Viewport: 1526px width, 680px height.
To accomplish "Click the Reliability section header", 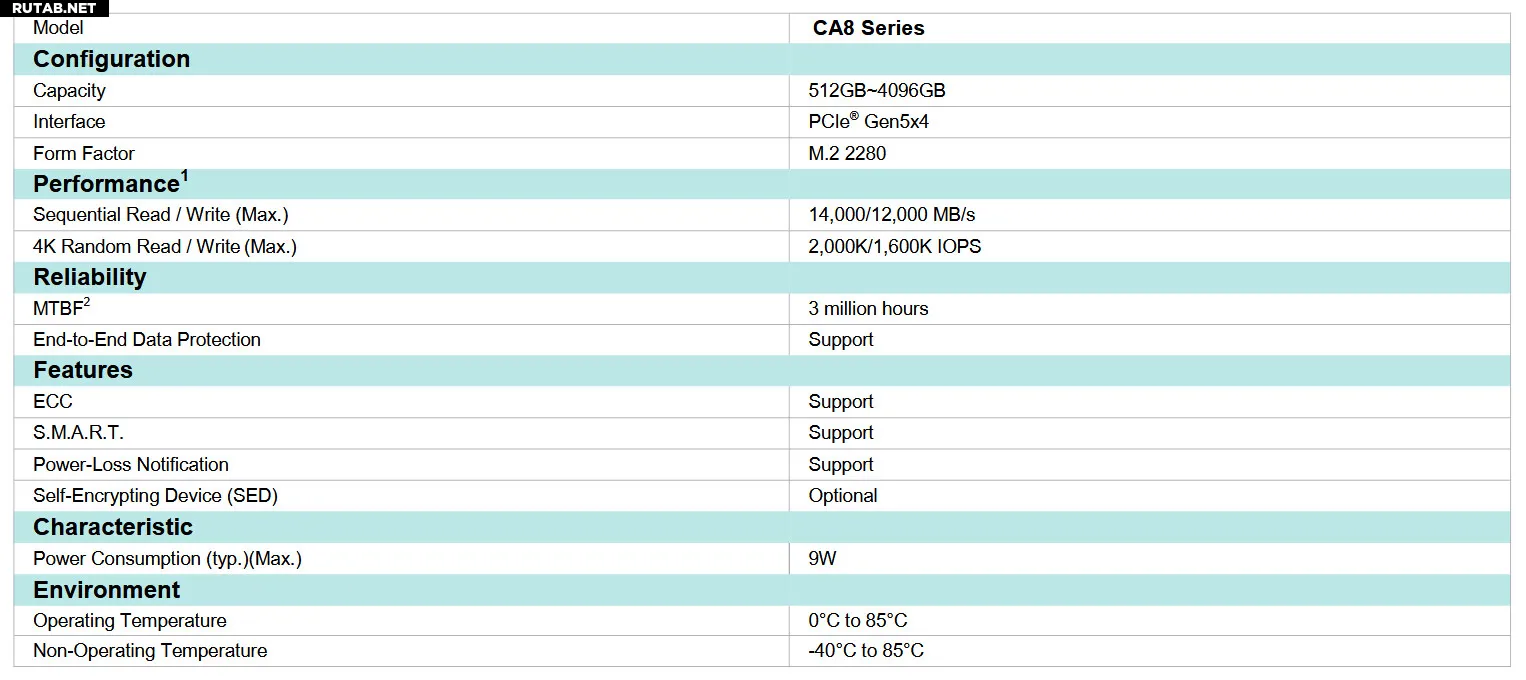I will [x=90, y=277].
